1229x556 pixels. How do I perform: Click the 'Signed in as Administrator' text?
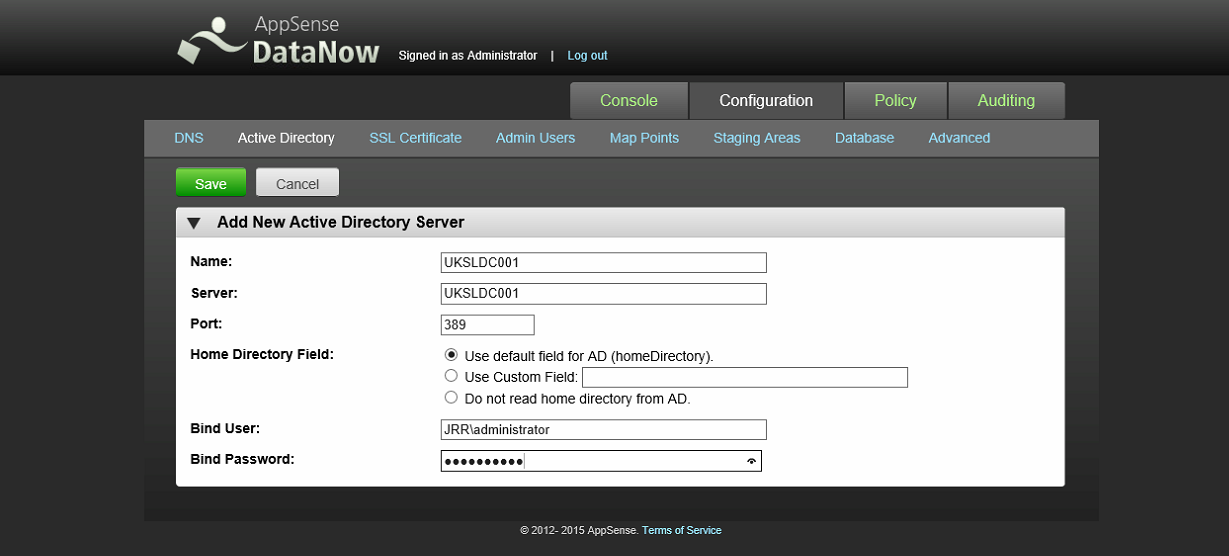pos(467,56)
